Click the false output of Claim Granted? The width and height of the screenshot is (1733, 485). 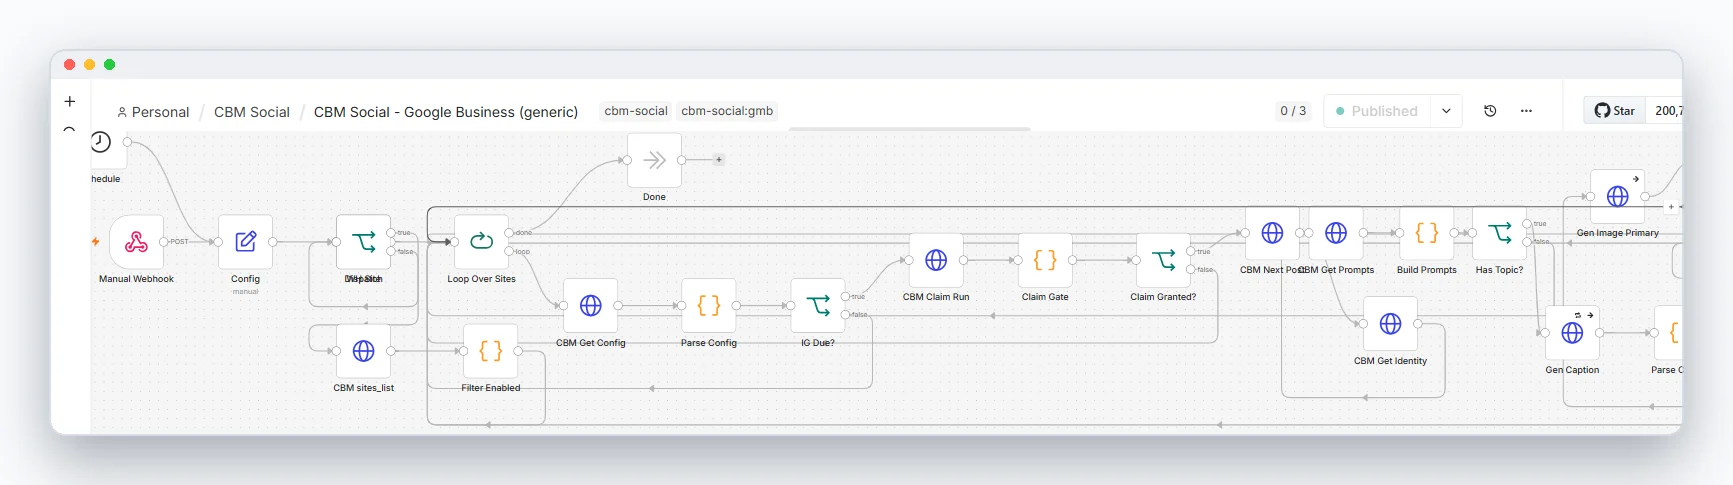(1191, 269)
